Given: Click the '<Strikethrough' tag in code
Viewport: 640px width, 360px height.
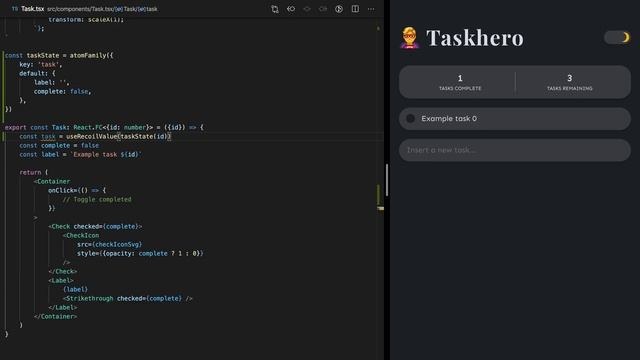Looking at the screenshot, I should pos(88,298).
